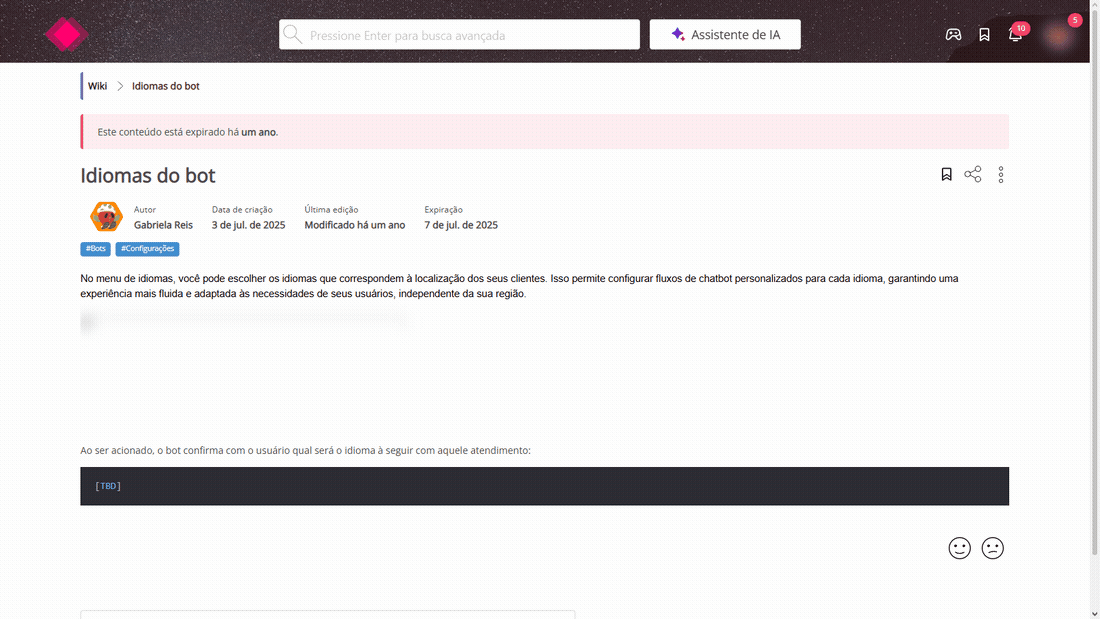Select the #Configurações tag
This screenshot has height=619, width=1100.
pyautogui.click(x=147, y=248)
